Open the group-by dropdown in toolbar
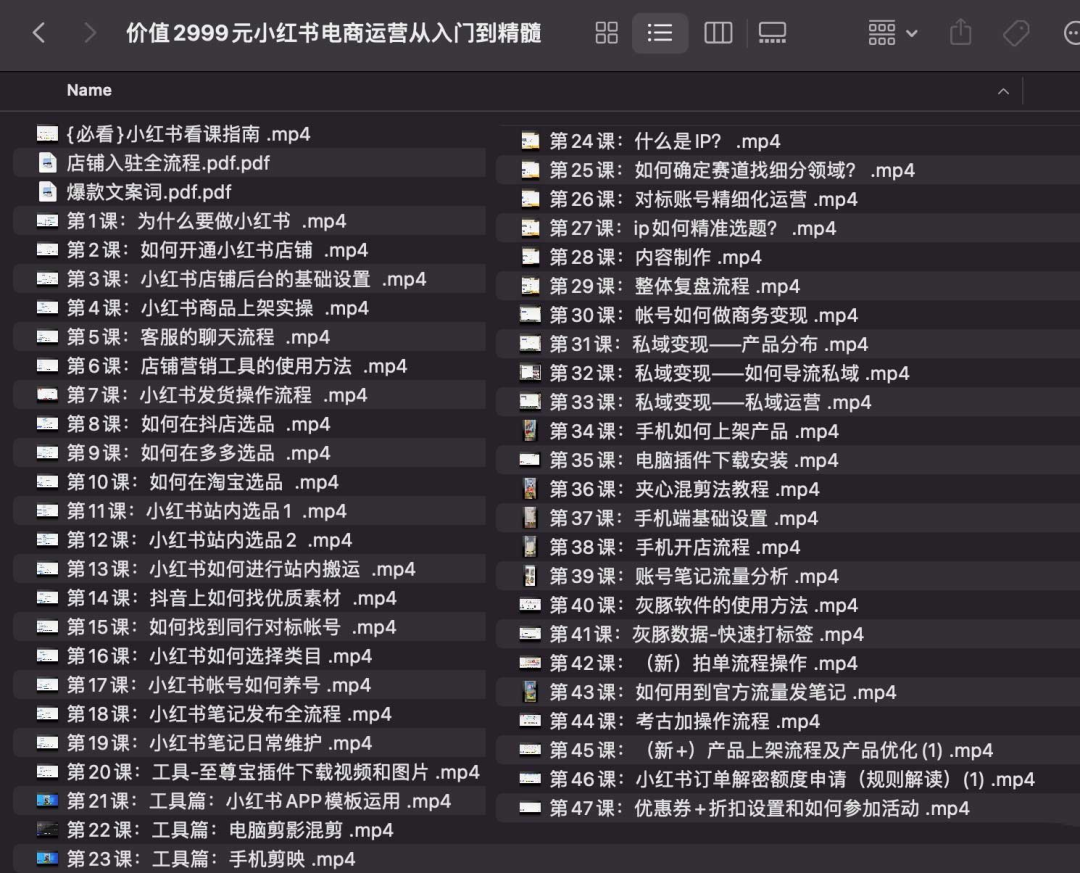1080x873 pixels. (x=892, y=32)
